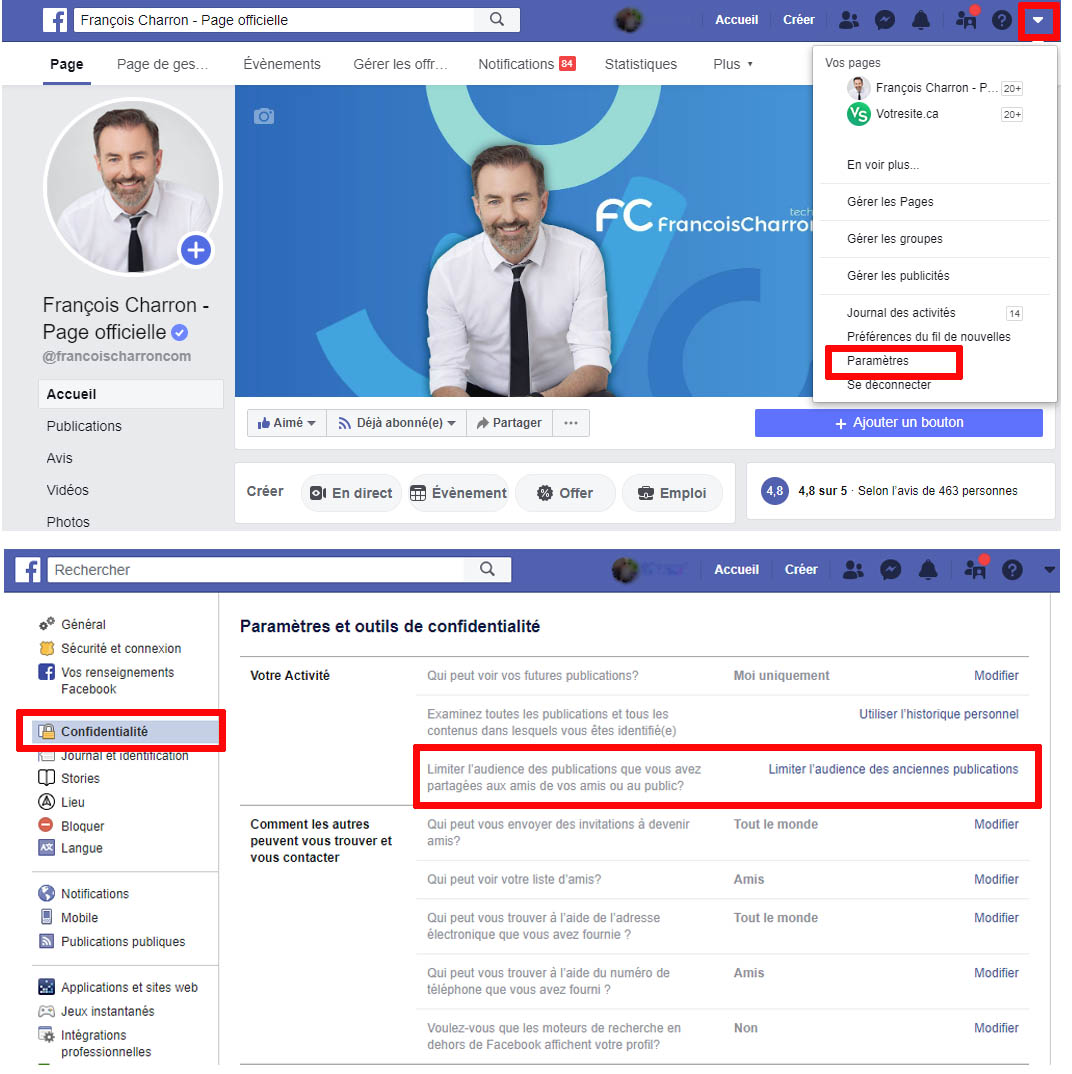This screenshot has height=1074, width=1072.
Task: Select Publications in page sidebar
Action: [x=84, y=426]
